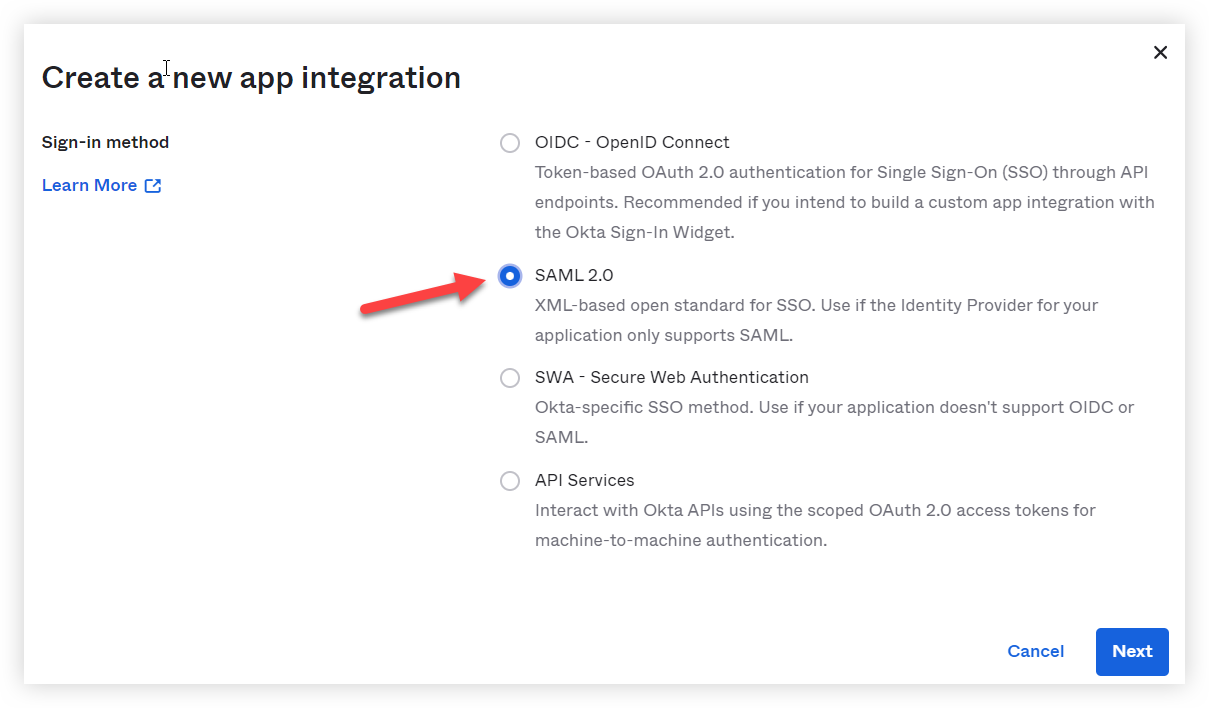Click the SAML 2.0 label text

(574, 274)
